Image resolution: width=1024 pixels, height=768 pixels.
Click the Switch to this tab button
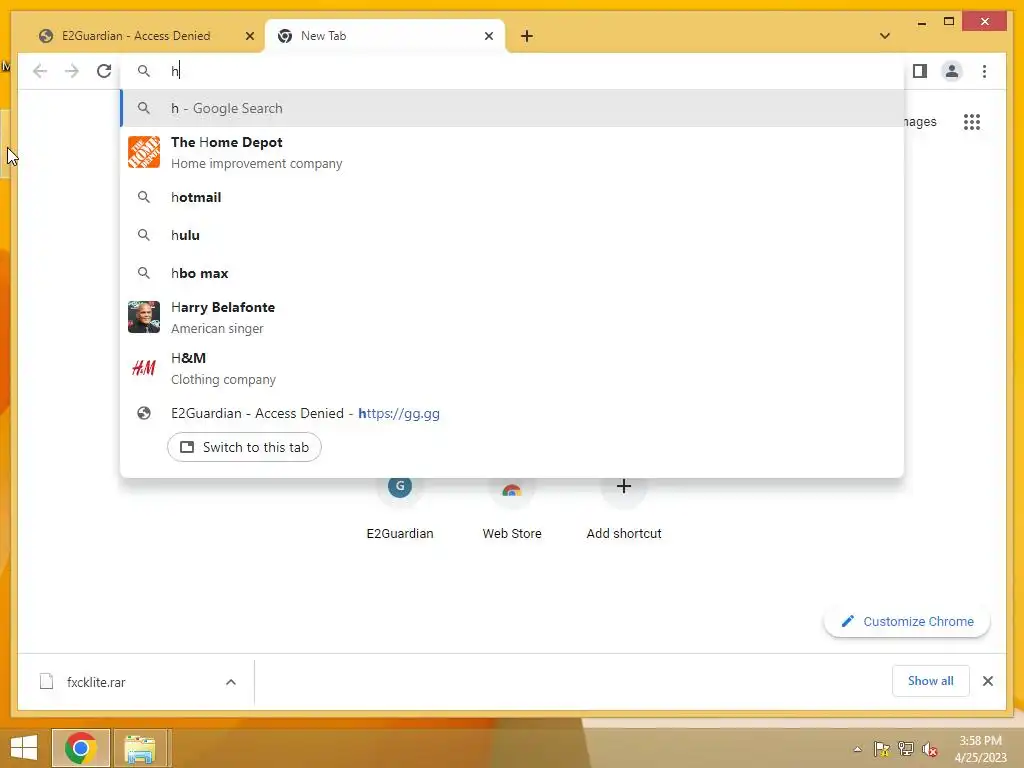(244, 447)
